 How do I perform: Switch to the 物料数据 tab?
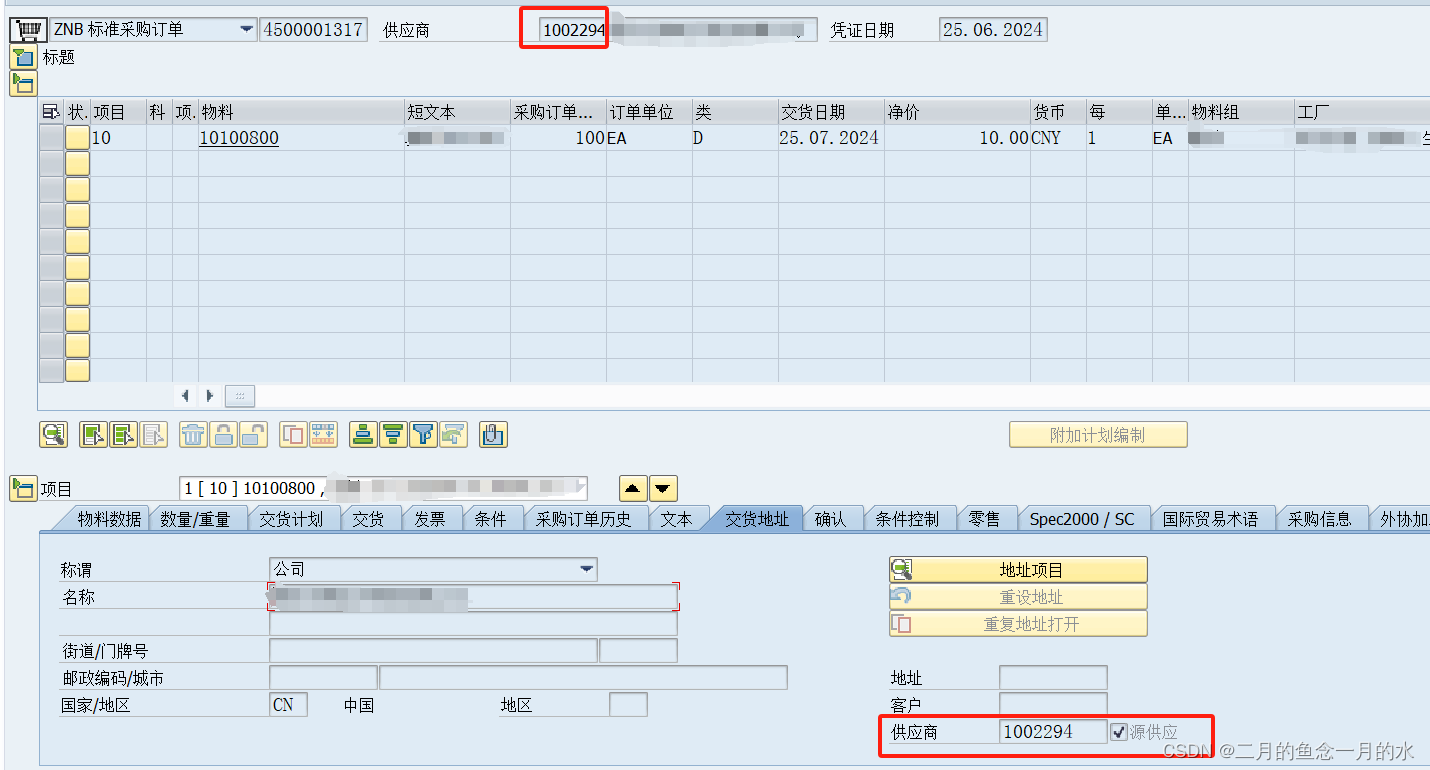108,519
